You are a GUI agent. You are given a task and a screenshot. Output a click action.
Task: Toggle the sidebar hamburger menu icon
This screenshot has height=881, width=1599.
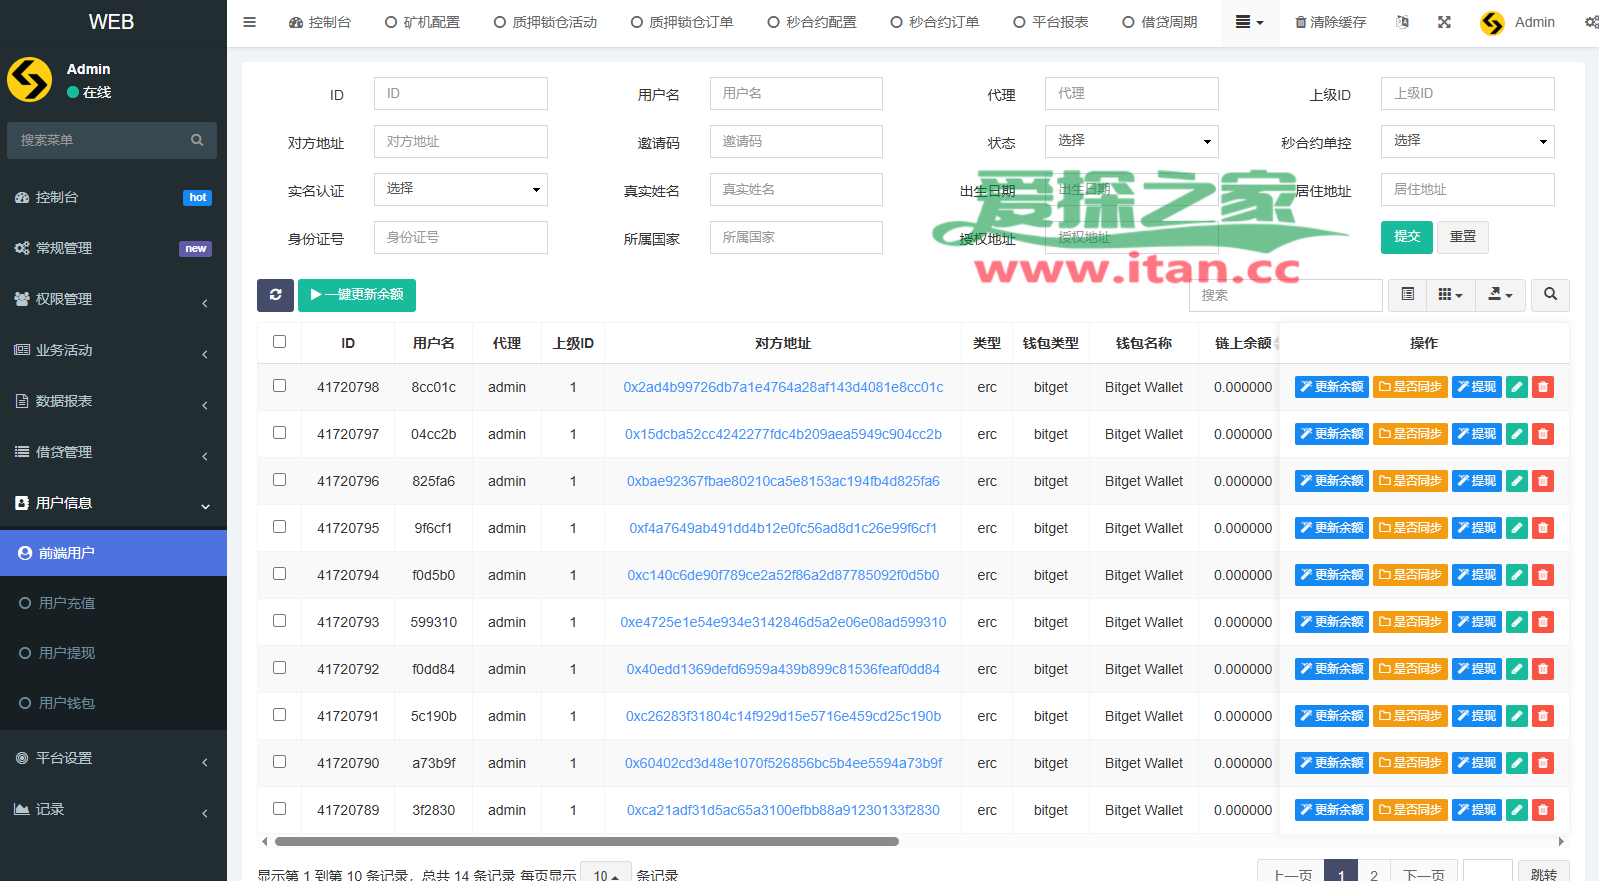point(250,22)
